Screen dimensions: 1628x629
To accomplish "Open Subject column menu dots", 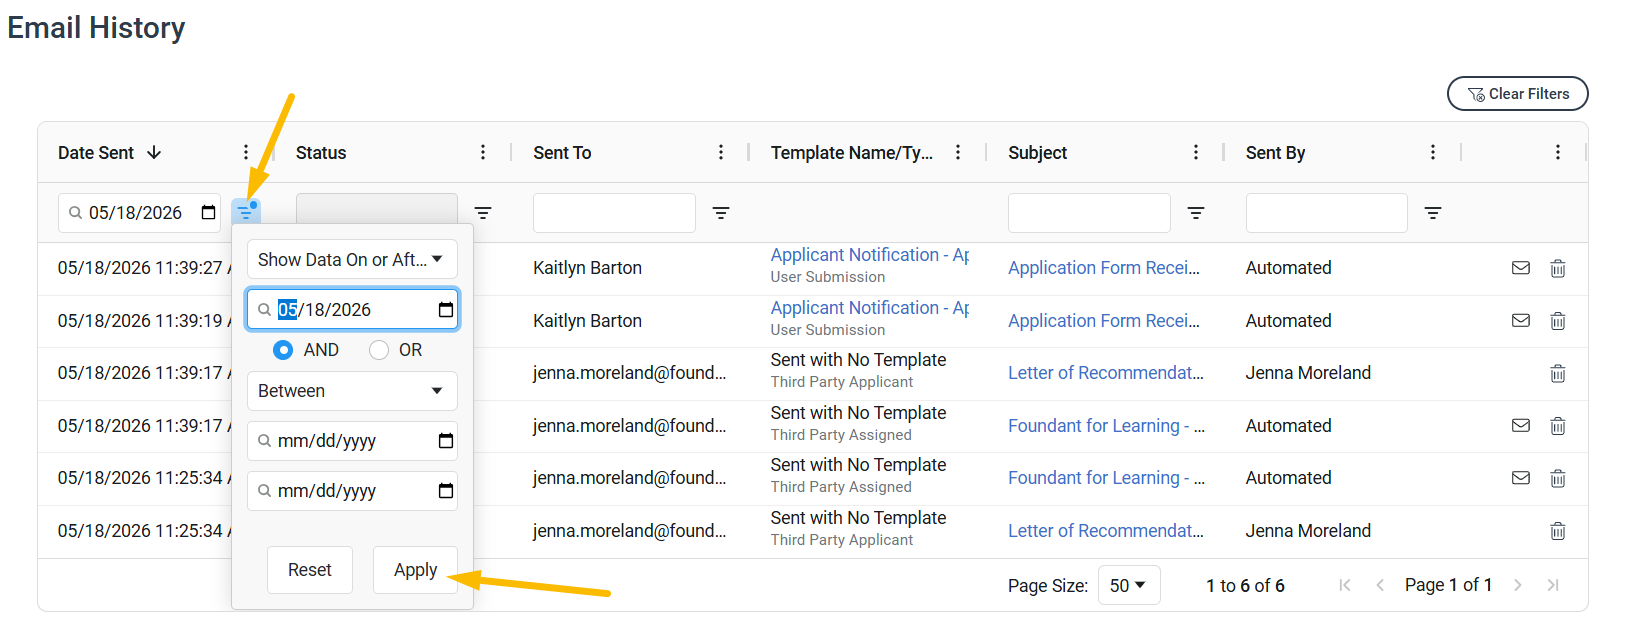I will pyautogui.click(x=1196, y=152).
